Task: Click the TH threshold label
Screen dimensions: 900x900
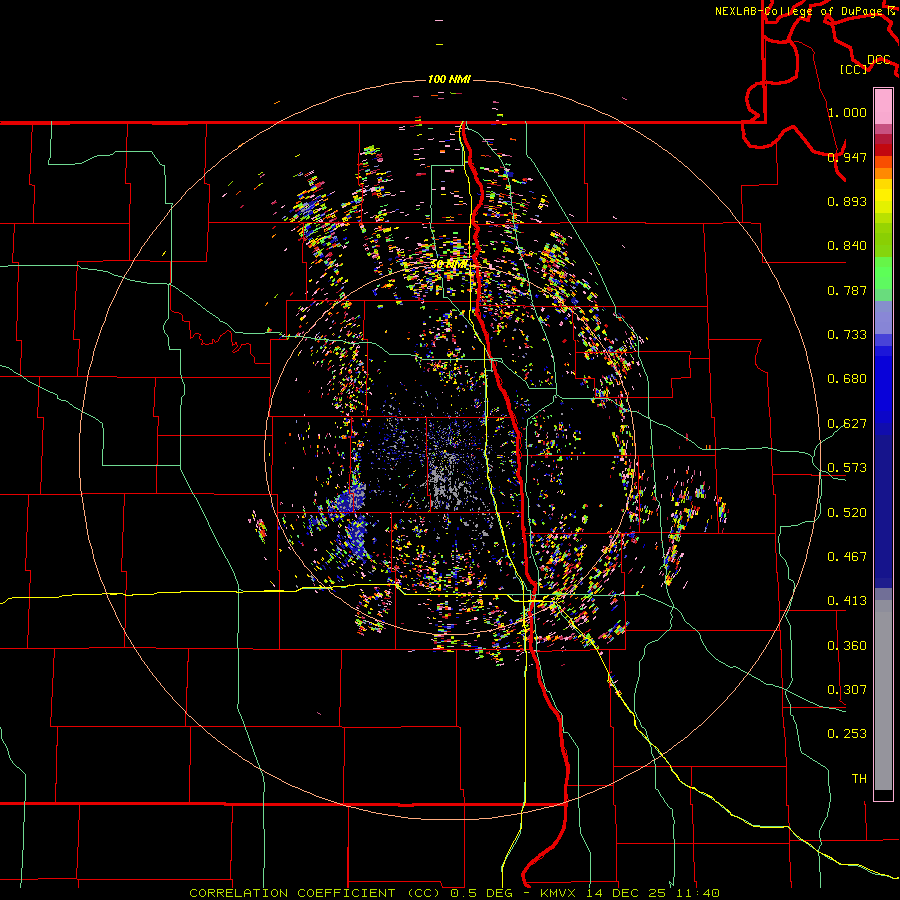Action: click(859, 779)
